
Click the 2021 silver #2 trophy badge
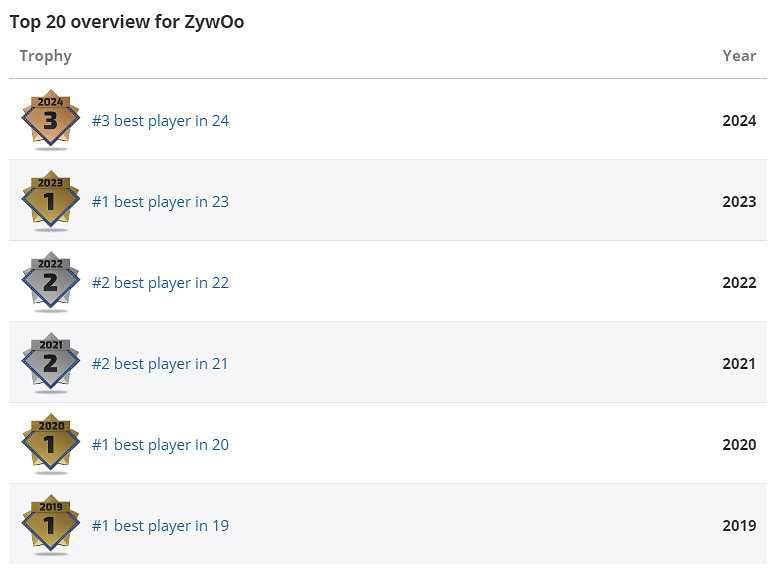50,363
